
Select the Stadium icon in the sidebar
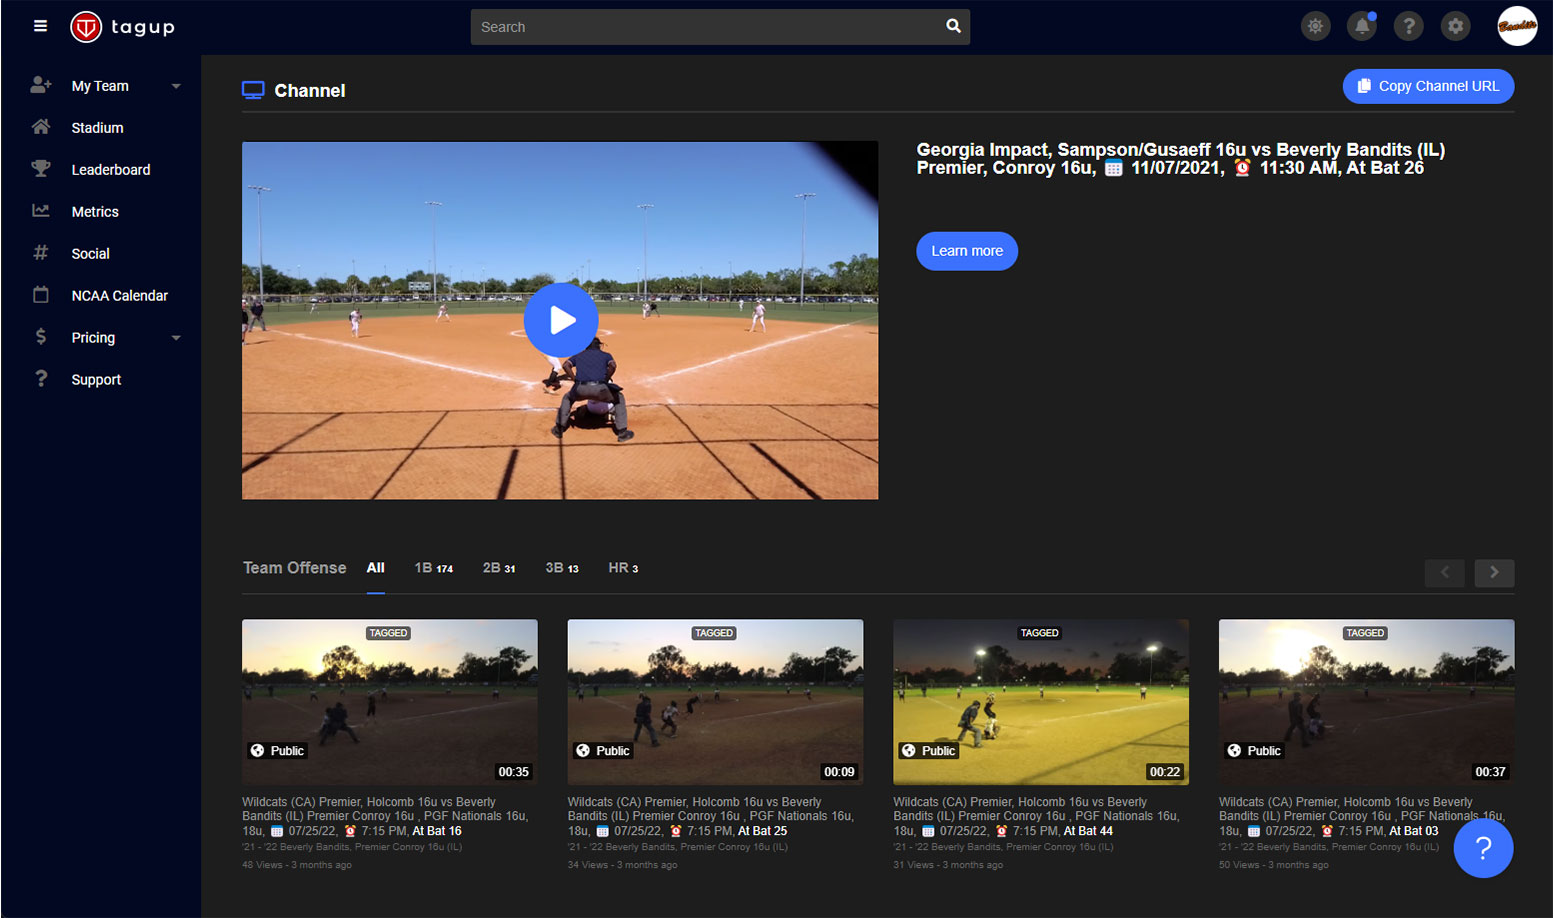(40, 127)
